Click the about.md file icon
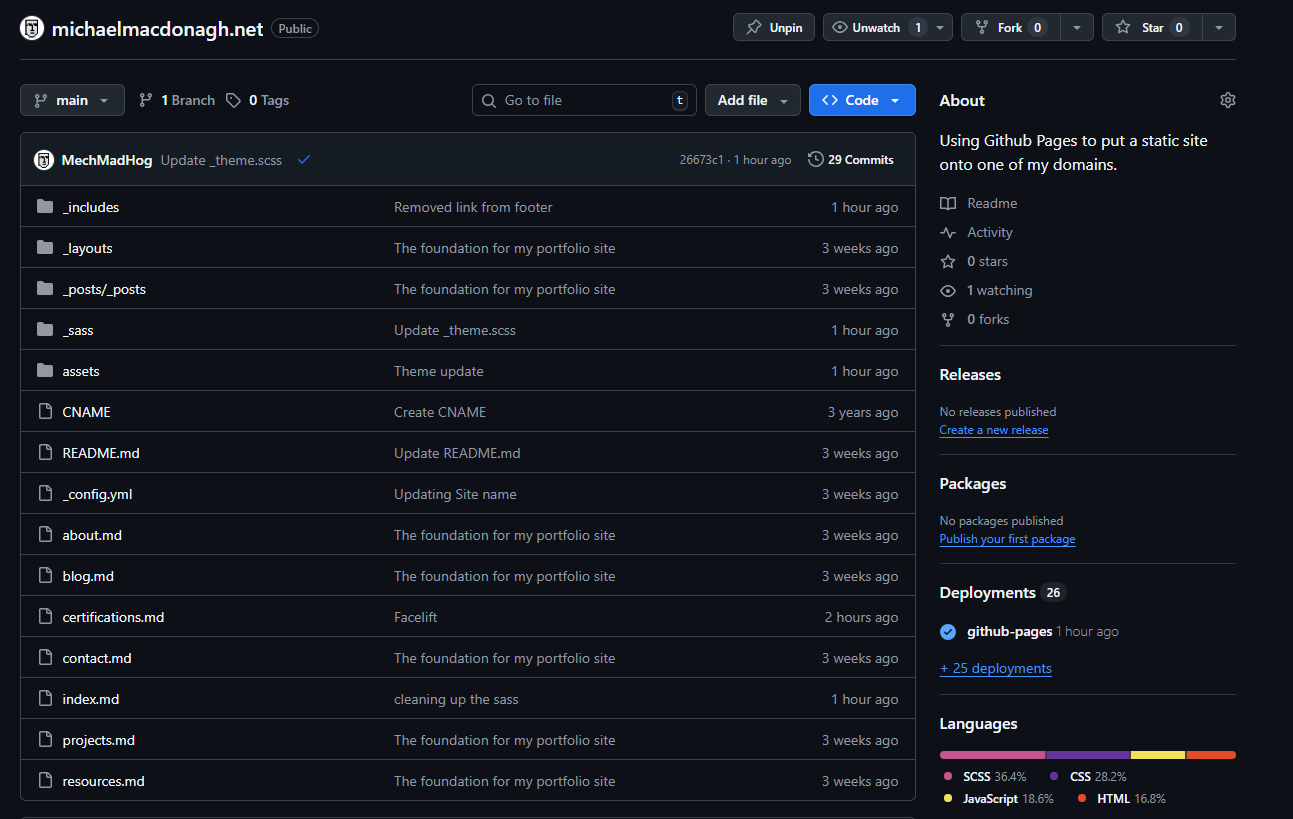Viewport: 1293px width, 819px height. pyautogui.click(x=45, y=535)
